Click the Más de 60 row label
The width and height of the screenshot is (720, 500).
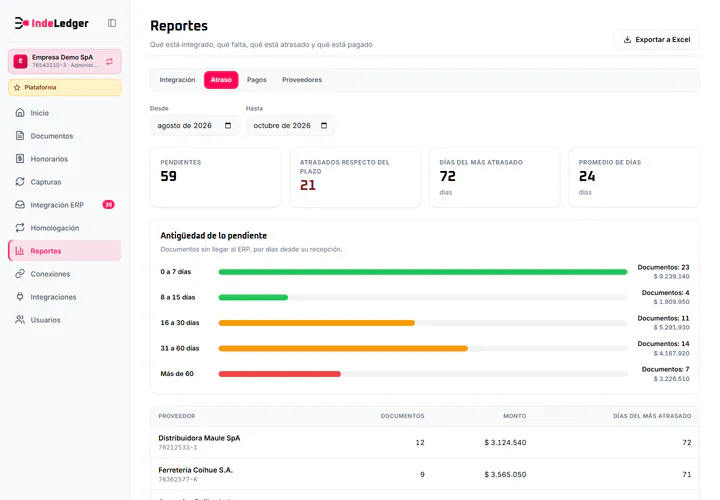(x=177, y=374)
